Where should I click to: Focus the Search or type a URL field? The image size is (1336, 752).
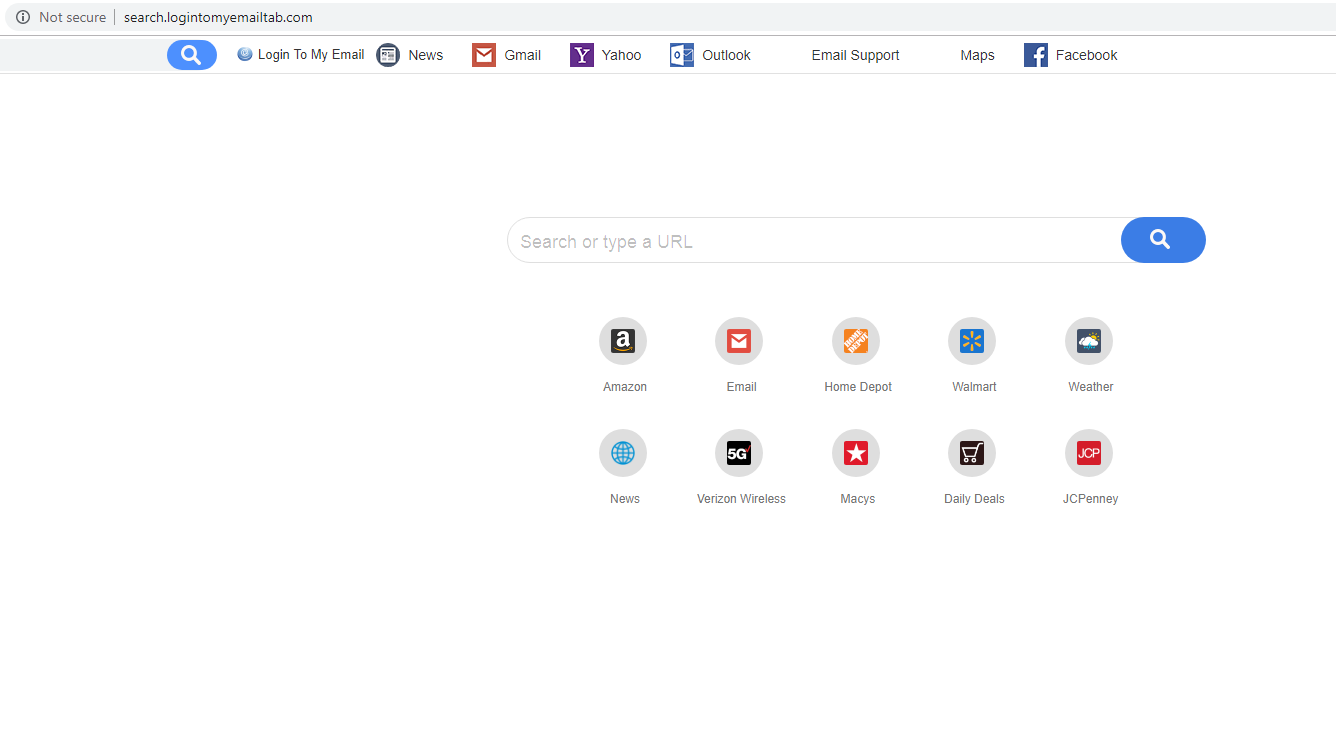pos(814,240)
